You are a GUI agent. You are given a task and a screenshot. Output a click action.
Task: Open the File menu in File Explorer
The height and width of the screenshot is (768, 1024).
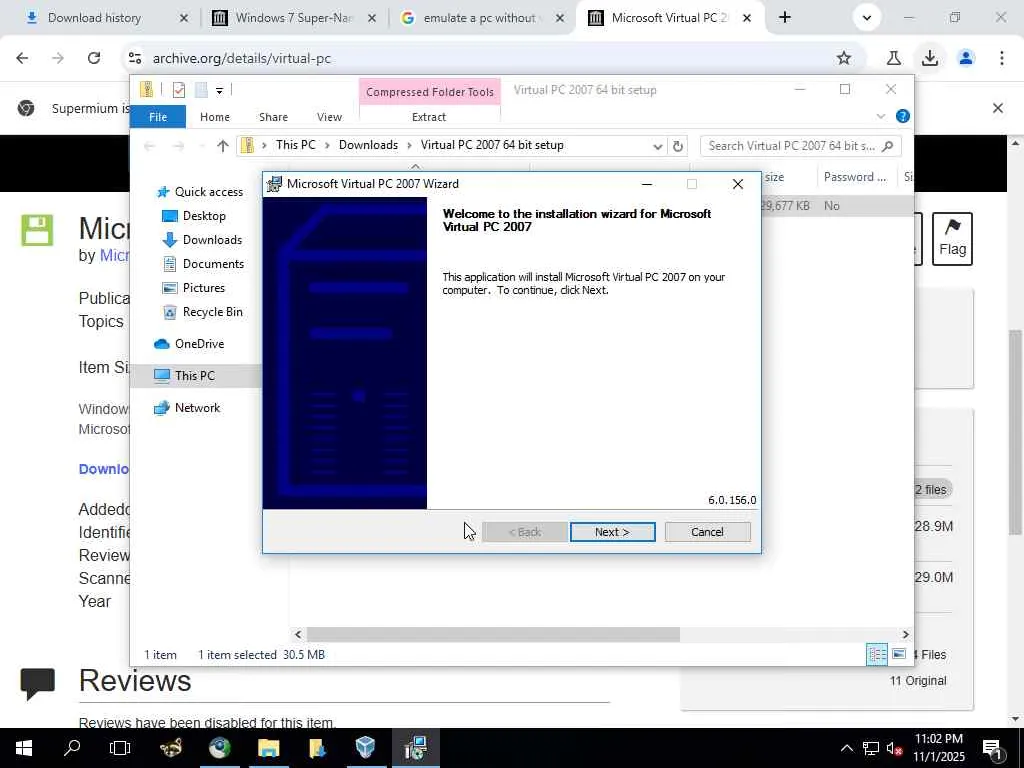158,117
